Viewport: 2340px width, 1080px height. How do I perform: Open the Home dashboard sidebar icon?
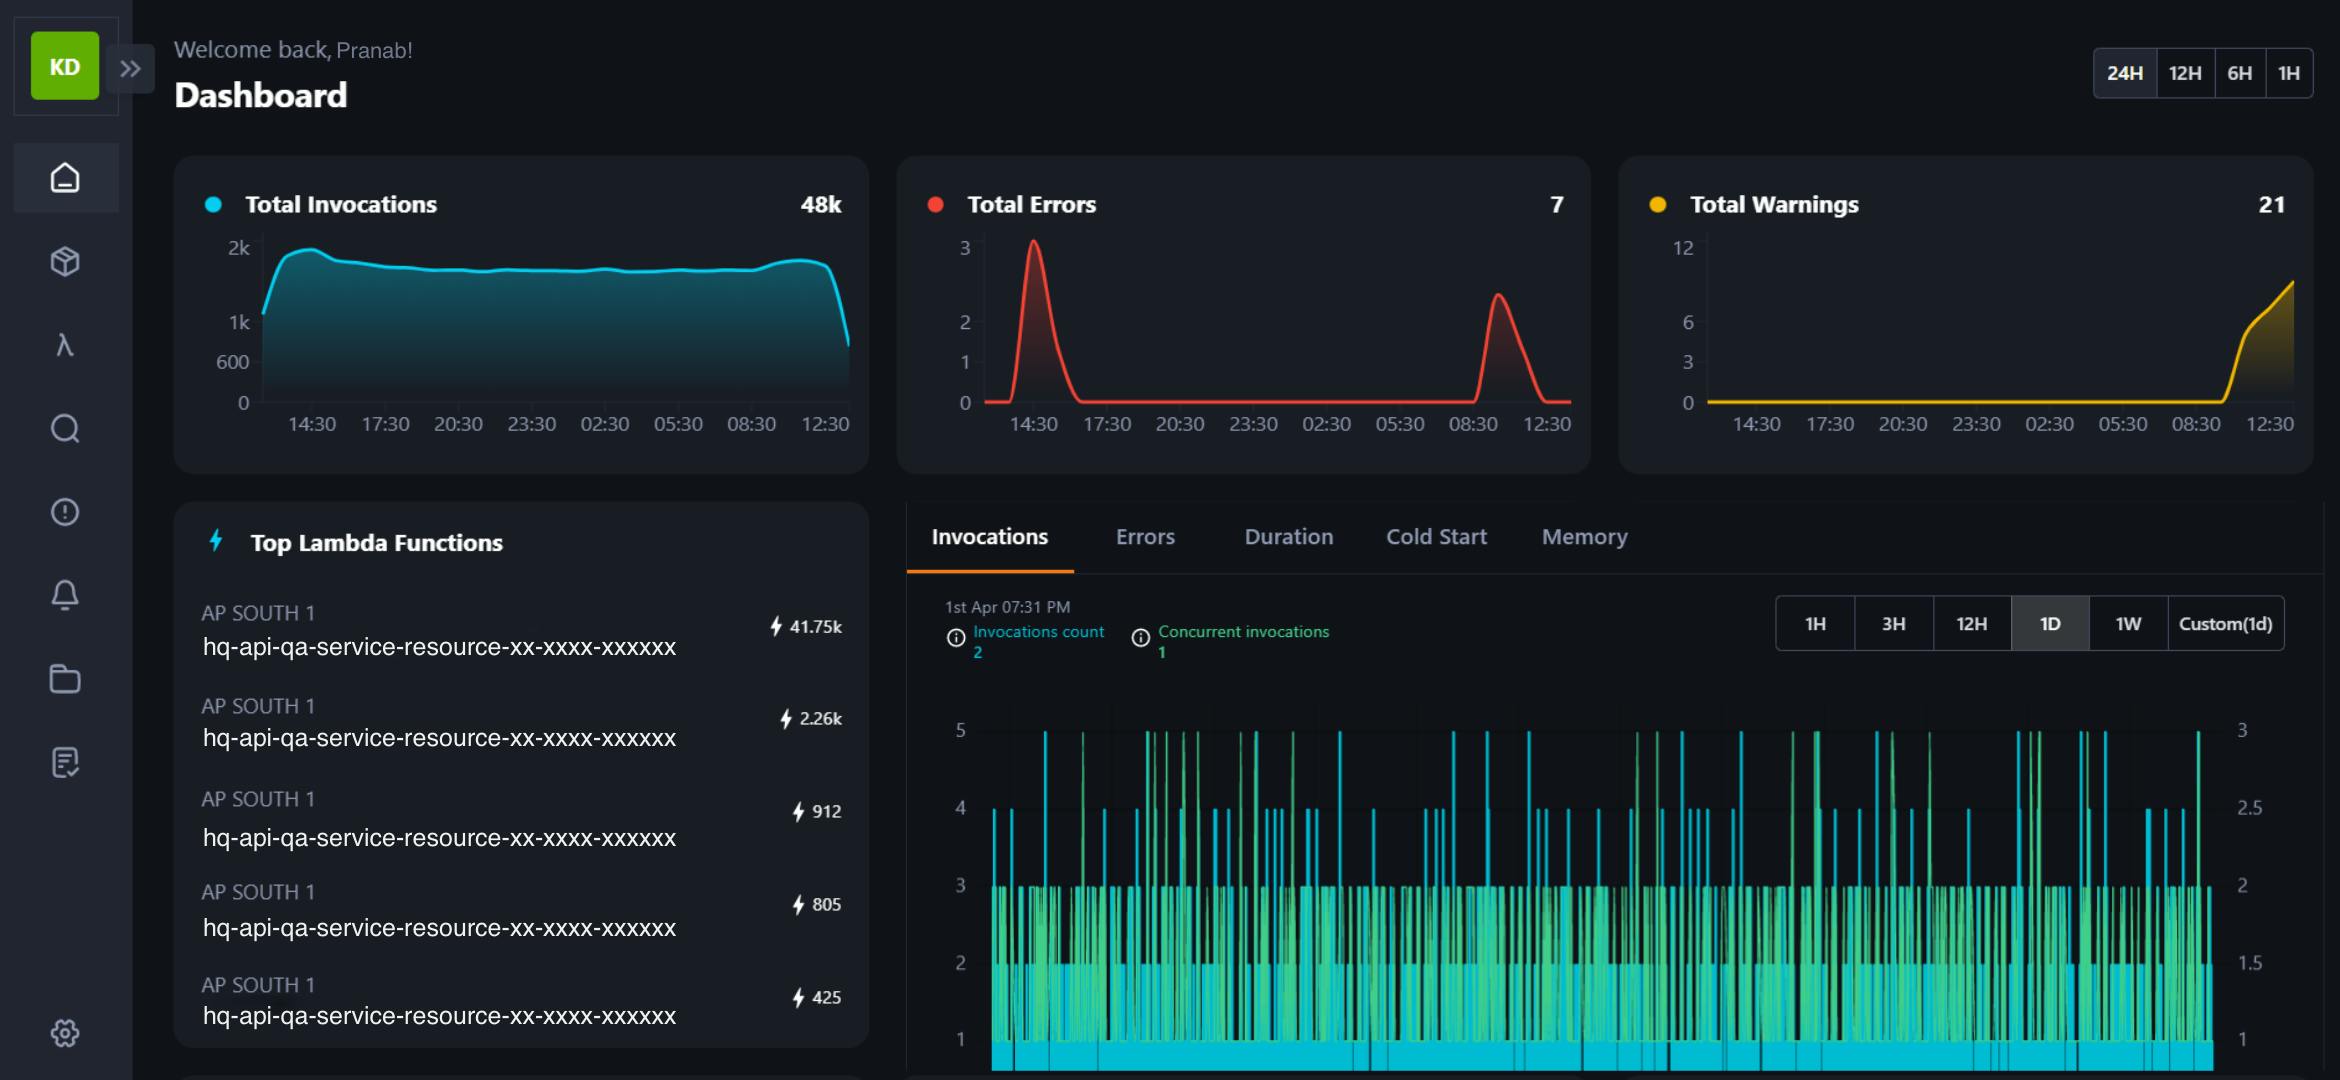pyautogui.click(x=65, y=178)
